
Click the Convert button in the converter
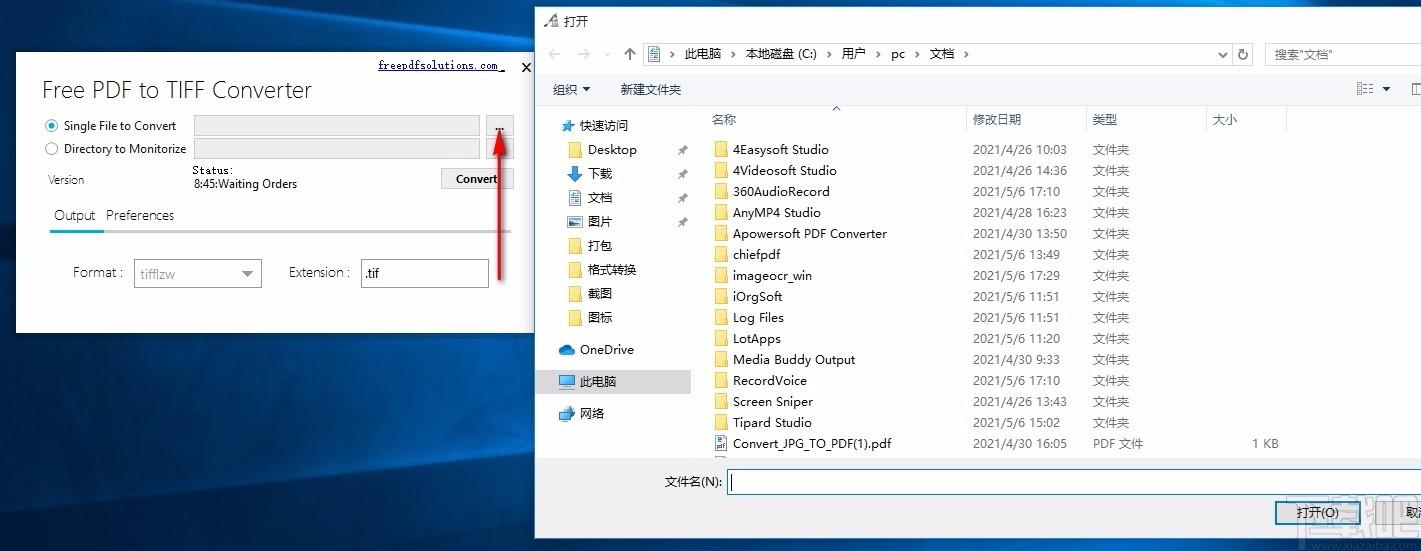tap(477, 179)
